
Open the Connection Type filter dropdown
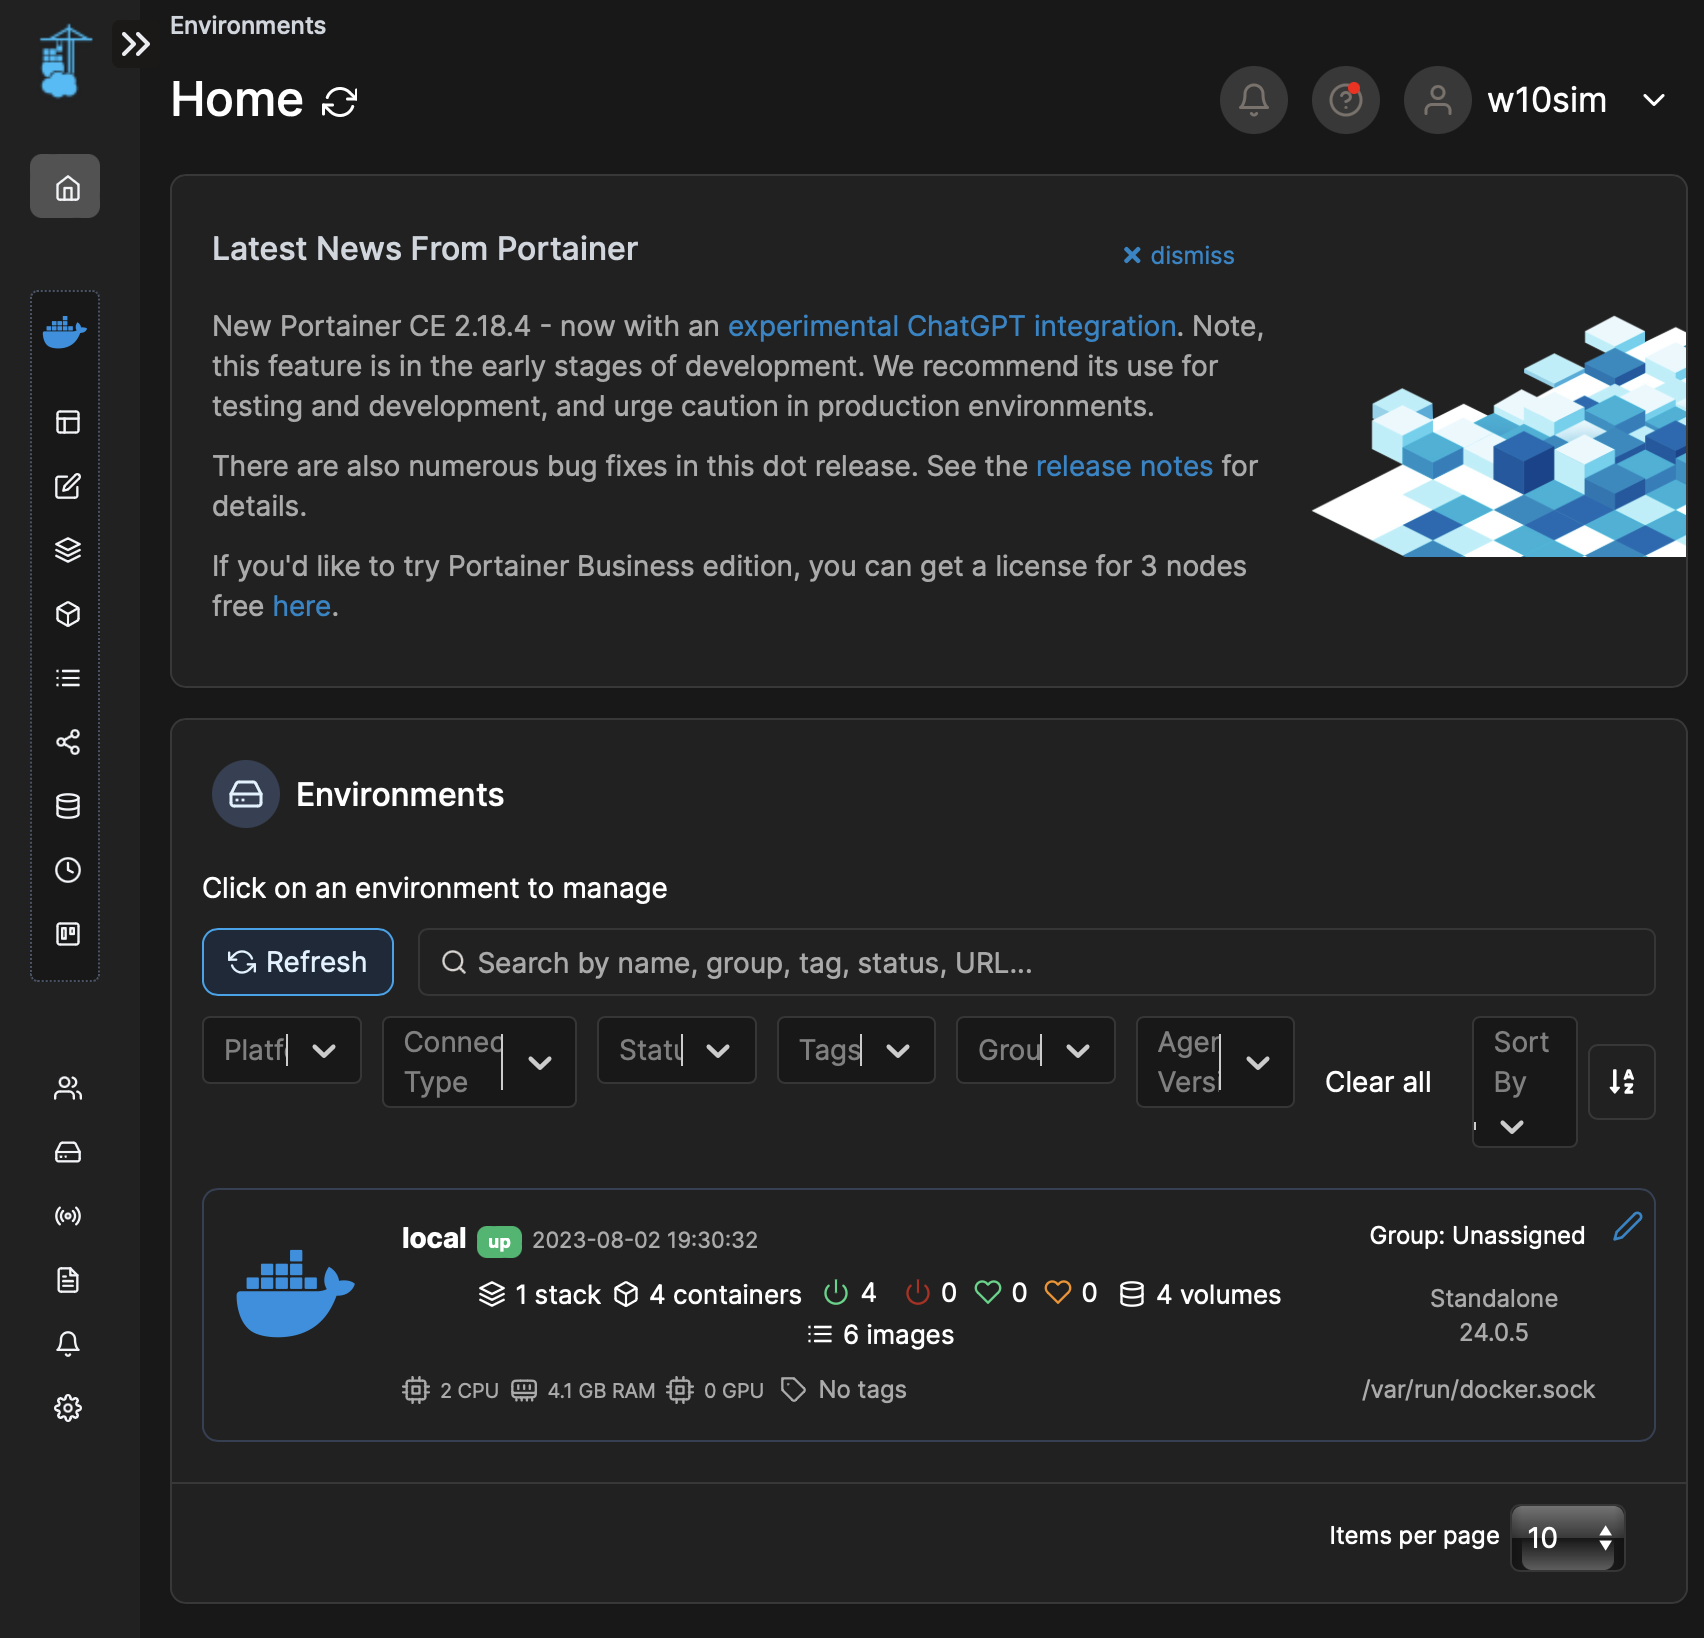479,1062
